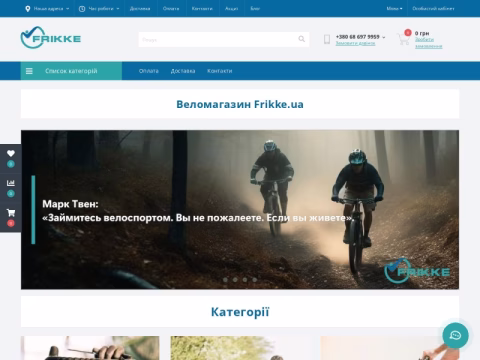Click the phone icon beside the number
The width and height of the screenshot is (480, 360).
(327, 39)
